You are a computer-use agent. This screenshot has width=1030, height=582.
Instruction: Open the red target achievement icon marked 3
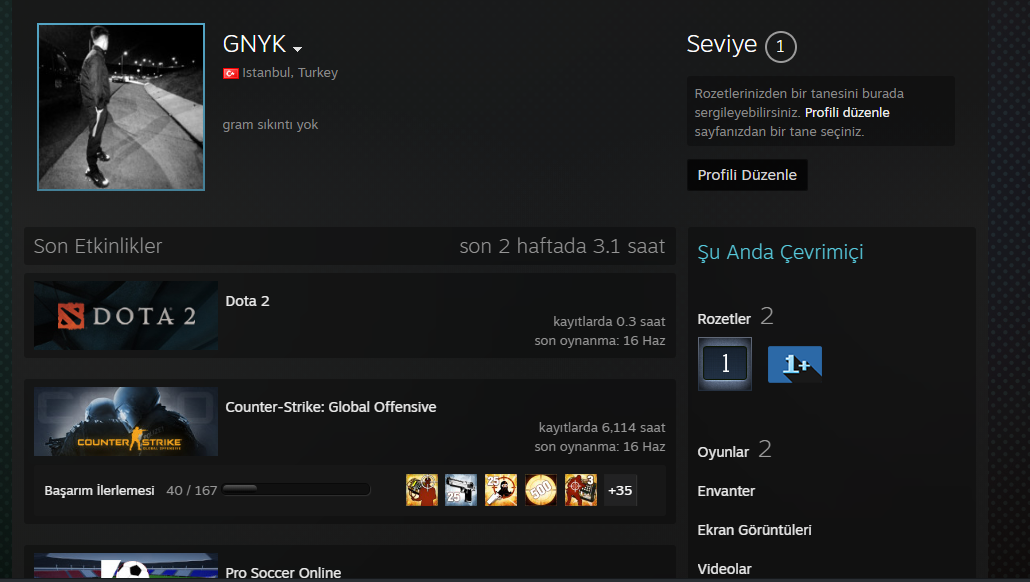[x=581, y=490]
